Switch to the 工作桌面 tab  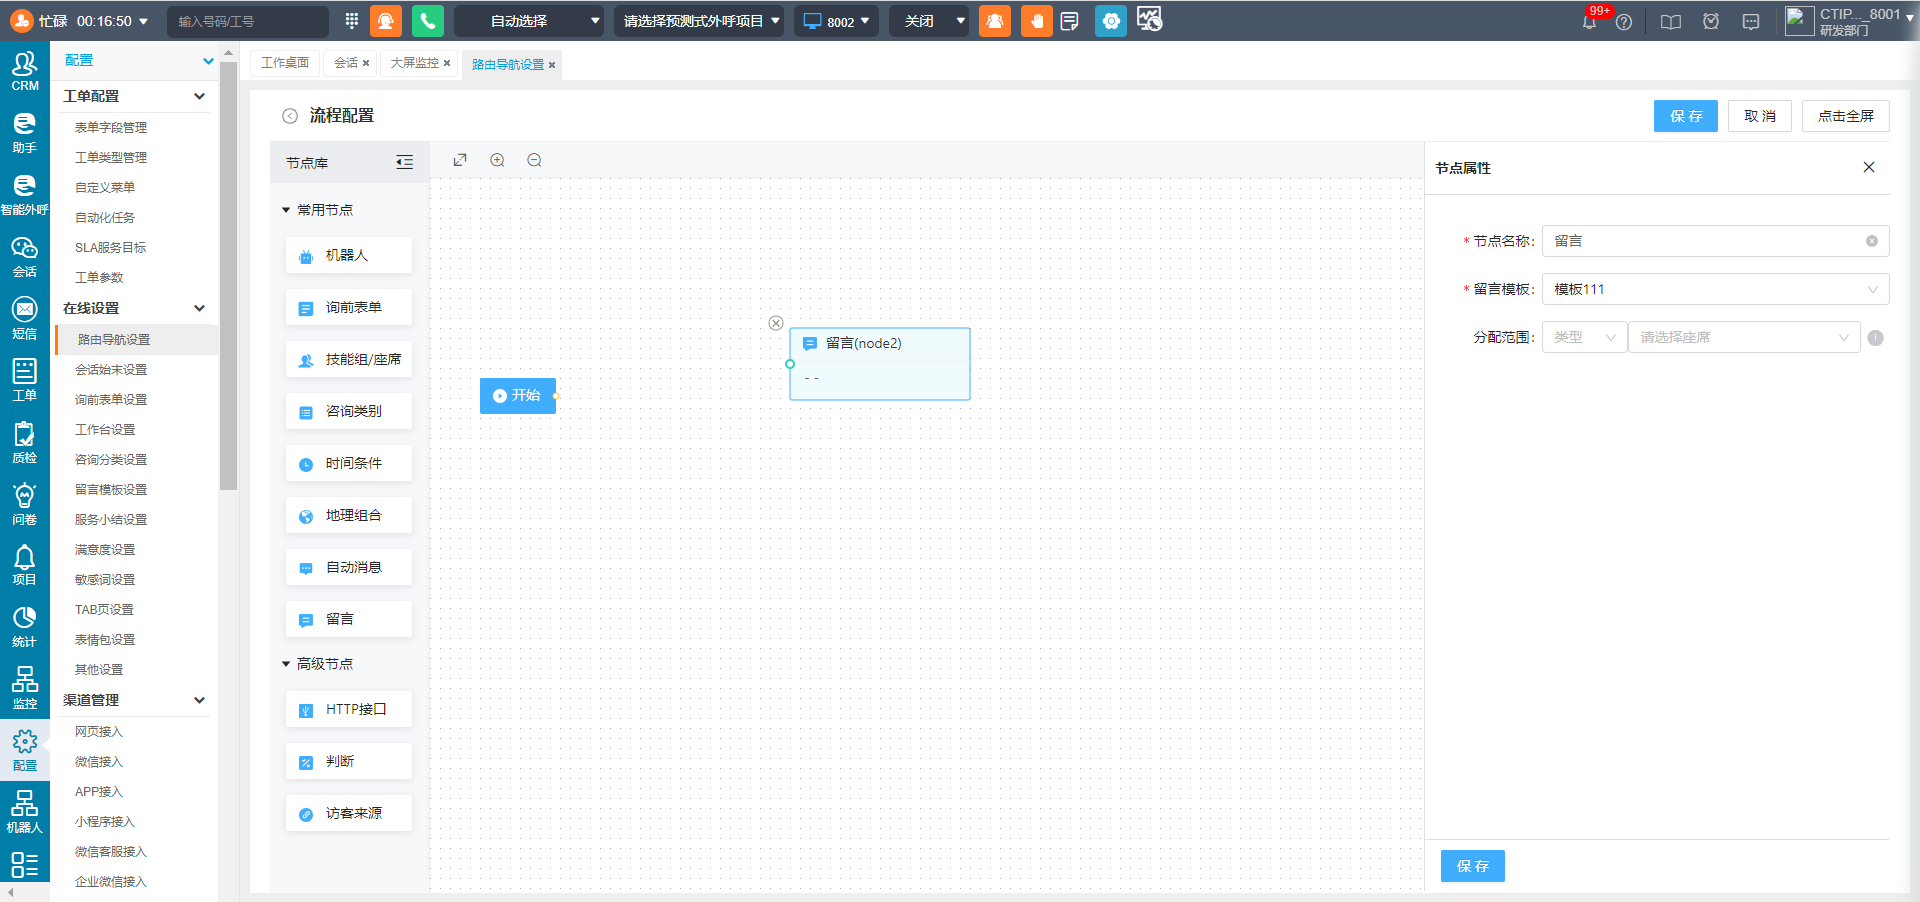[285, 63]
